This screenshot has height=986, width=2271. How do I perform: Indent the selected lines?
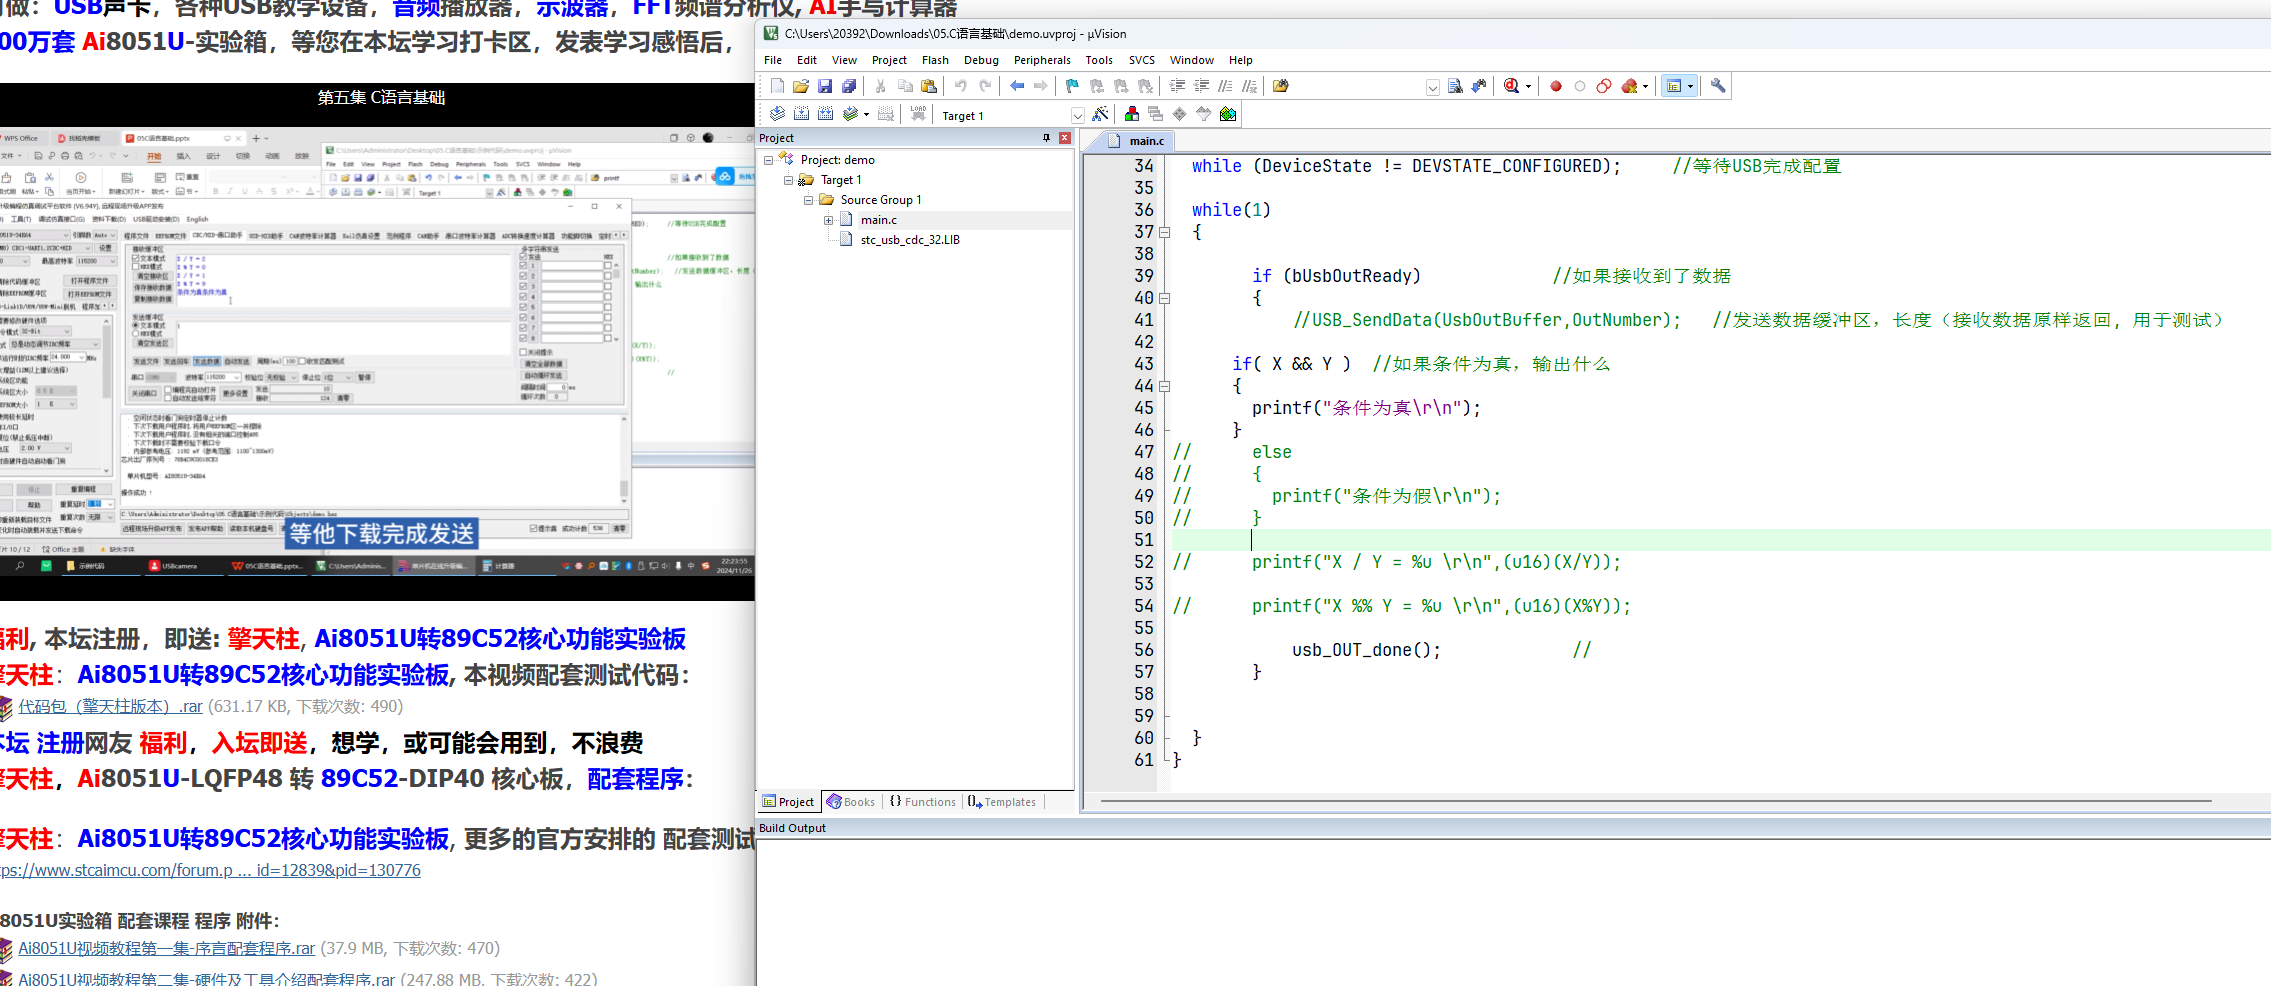click(x=1177, y=86)
